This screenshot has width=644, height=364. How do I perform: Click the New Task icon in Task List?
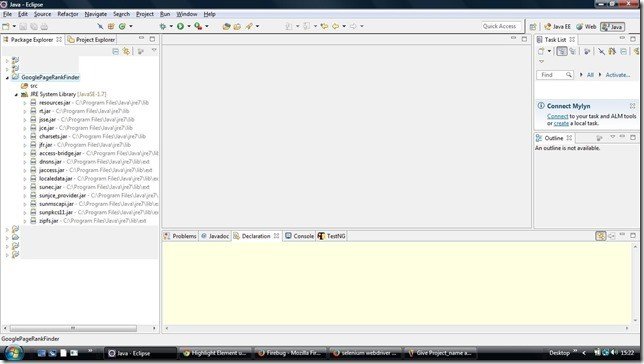point(541,51)
